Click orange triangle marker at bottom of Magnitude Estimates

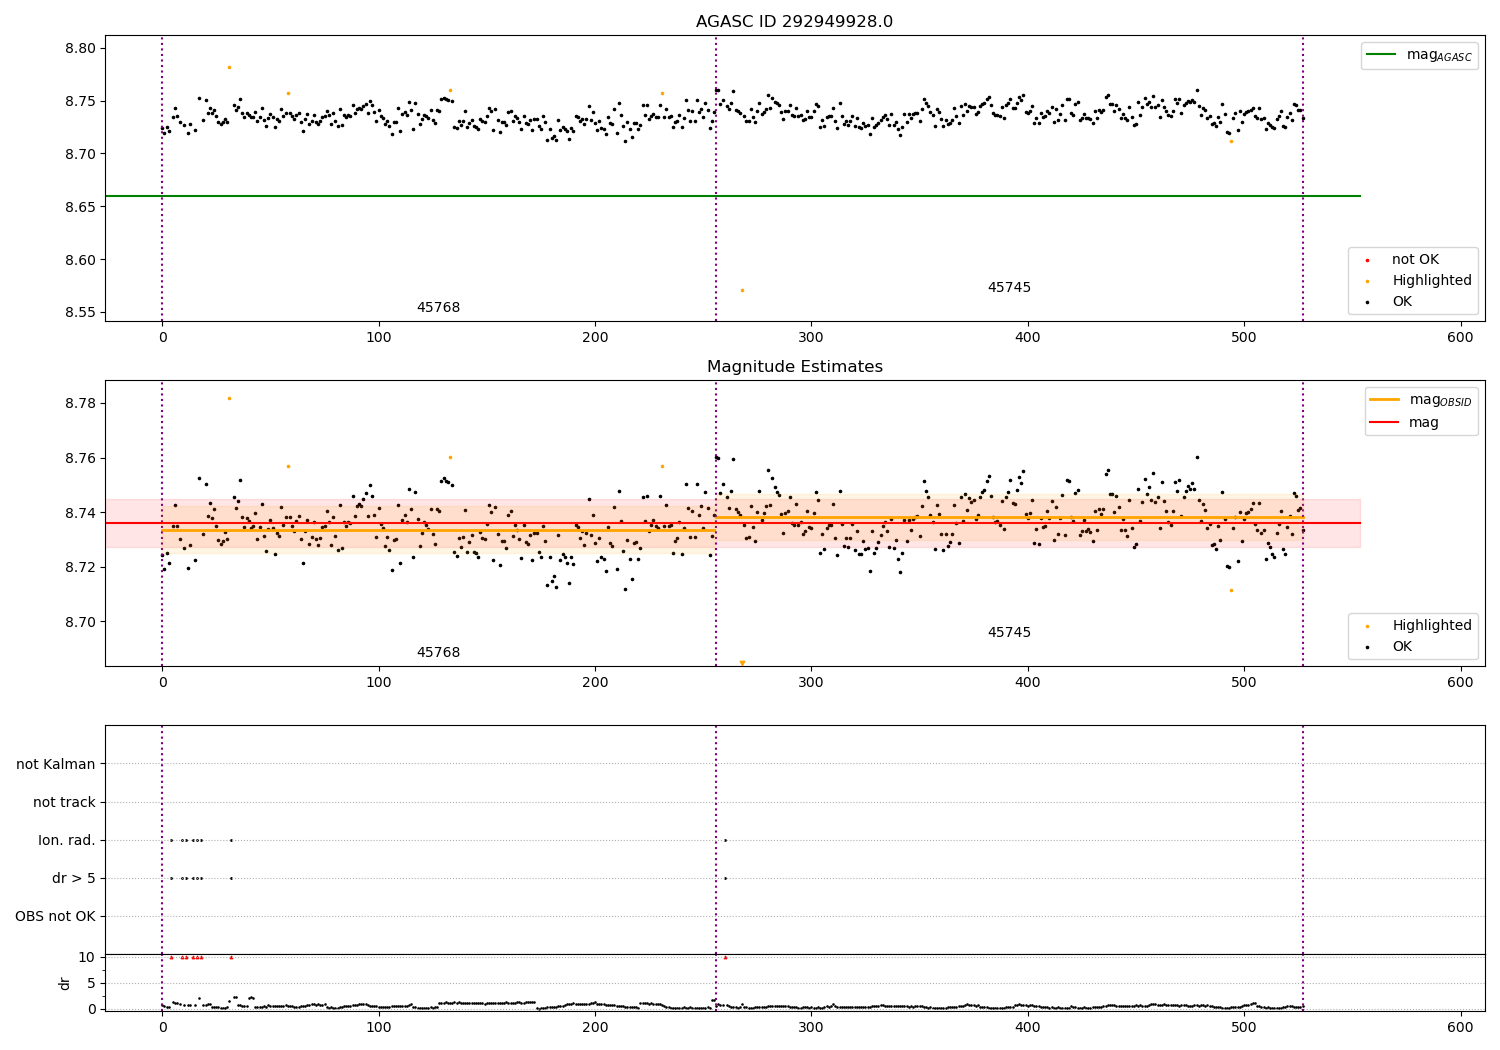[x=742, y=663]
